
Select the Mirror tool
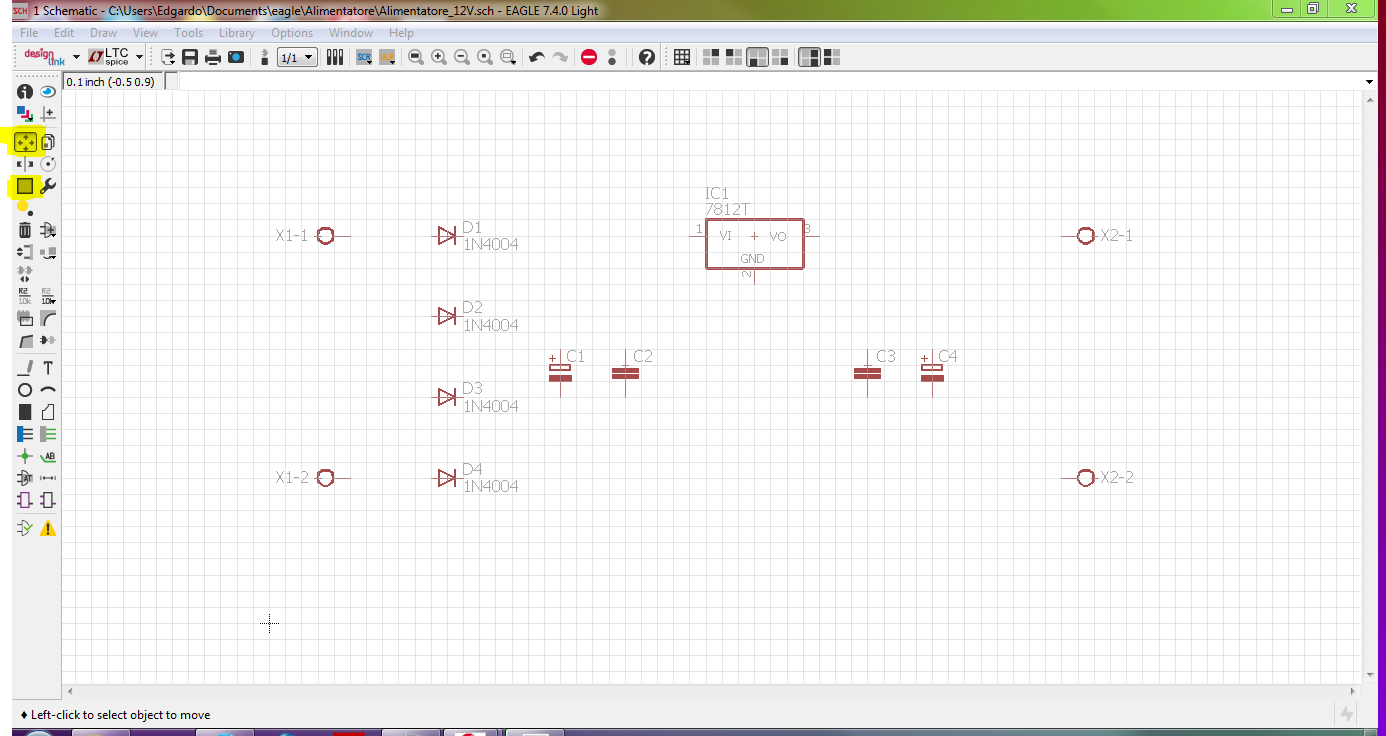click(25, 164)
